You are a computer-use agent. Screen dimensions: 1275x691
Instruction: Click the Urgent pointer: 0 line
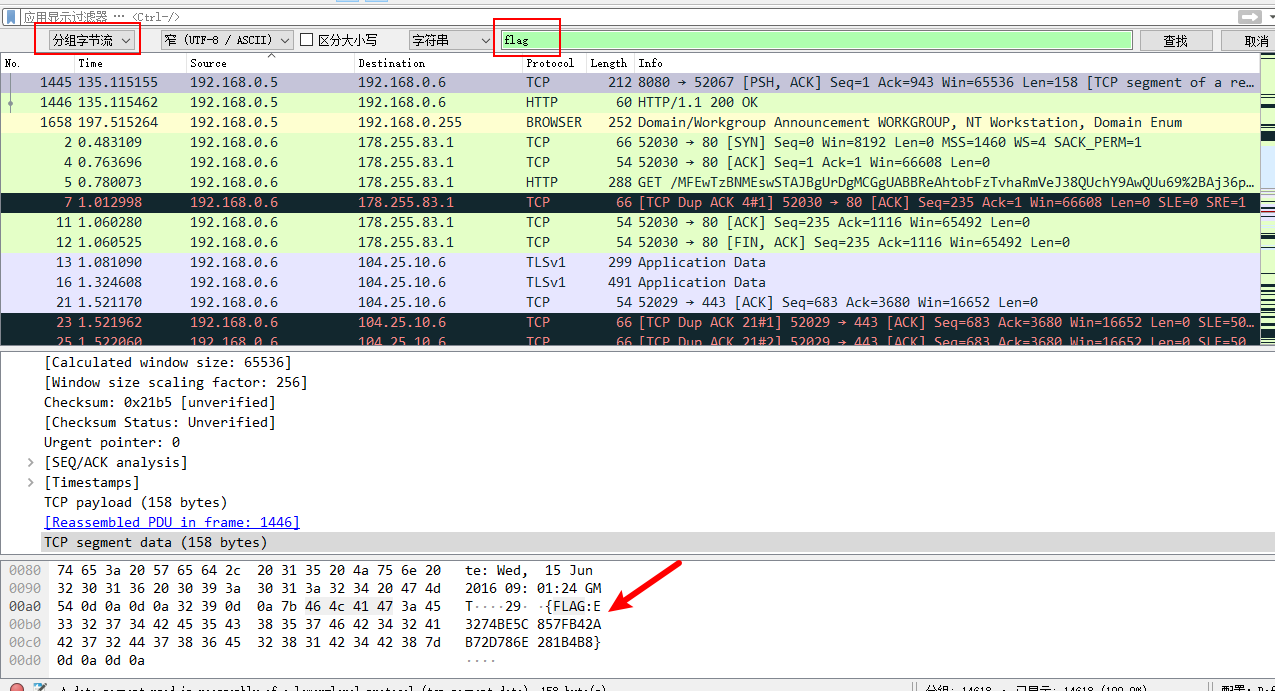click(x=112, y=442)
